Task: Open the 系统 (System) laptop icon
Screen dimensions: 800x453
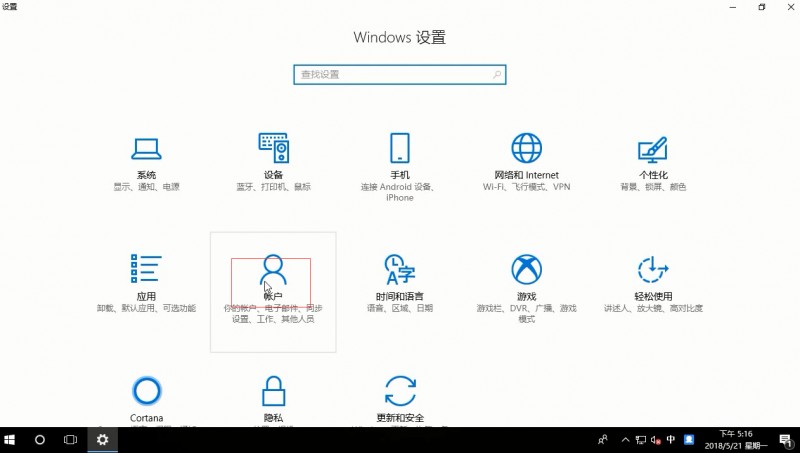Action: pos(146,149)
